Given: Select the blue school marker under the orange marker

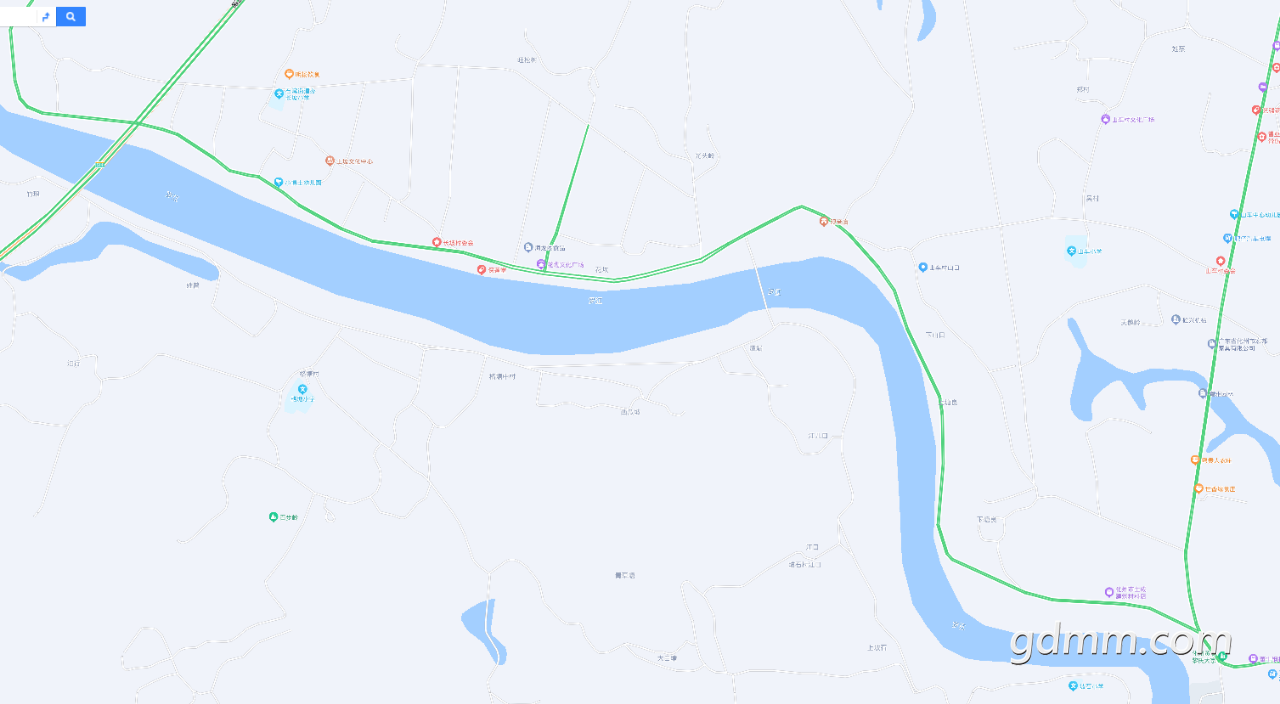Looking at the screenshot, I should point(279,93).
